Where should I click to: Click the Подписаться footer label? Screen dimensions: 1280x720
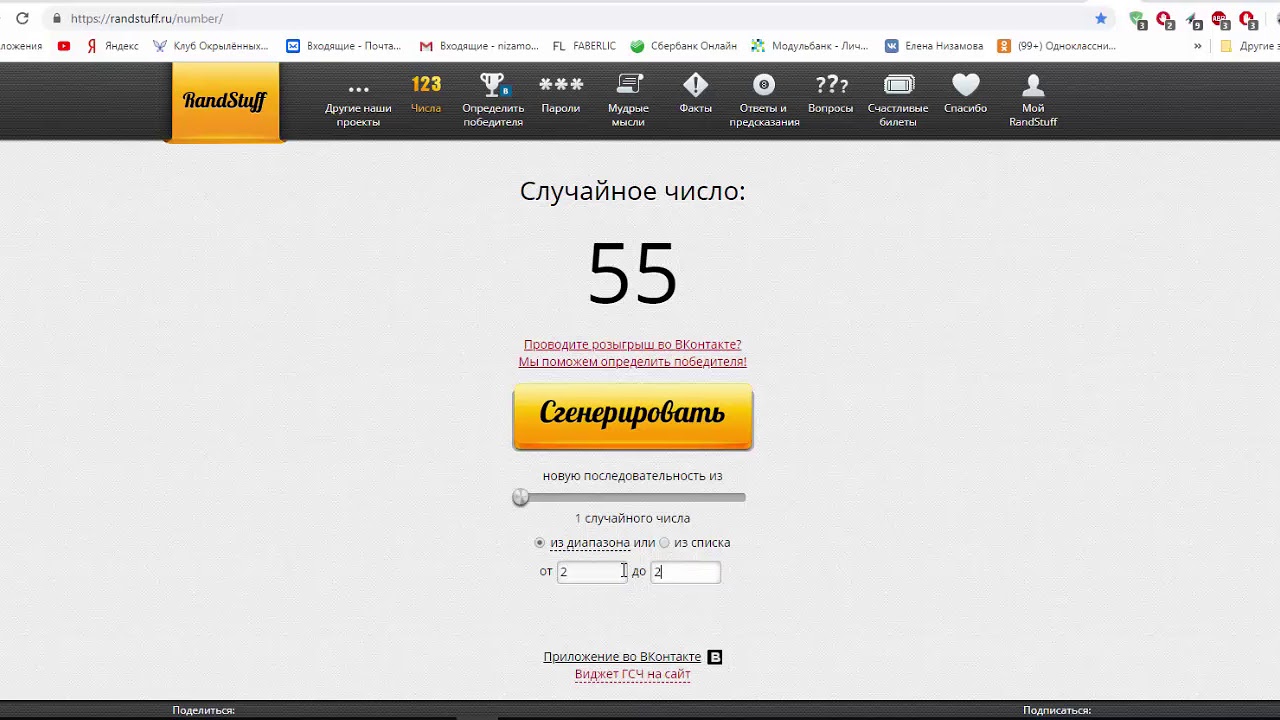pyautogui.click(x=1057, y=710)
